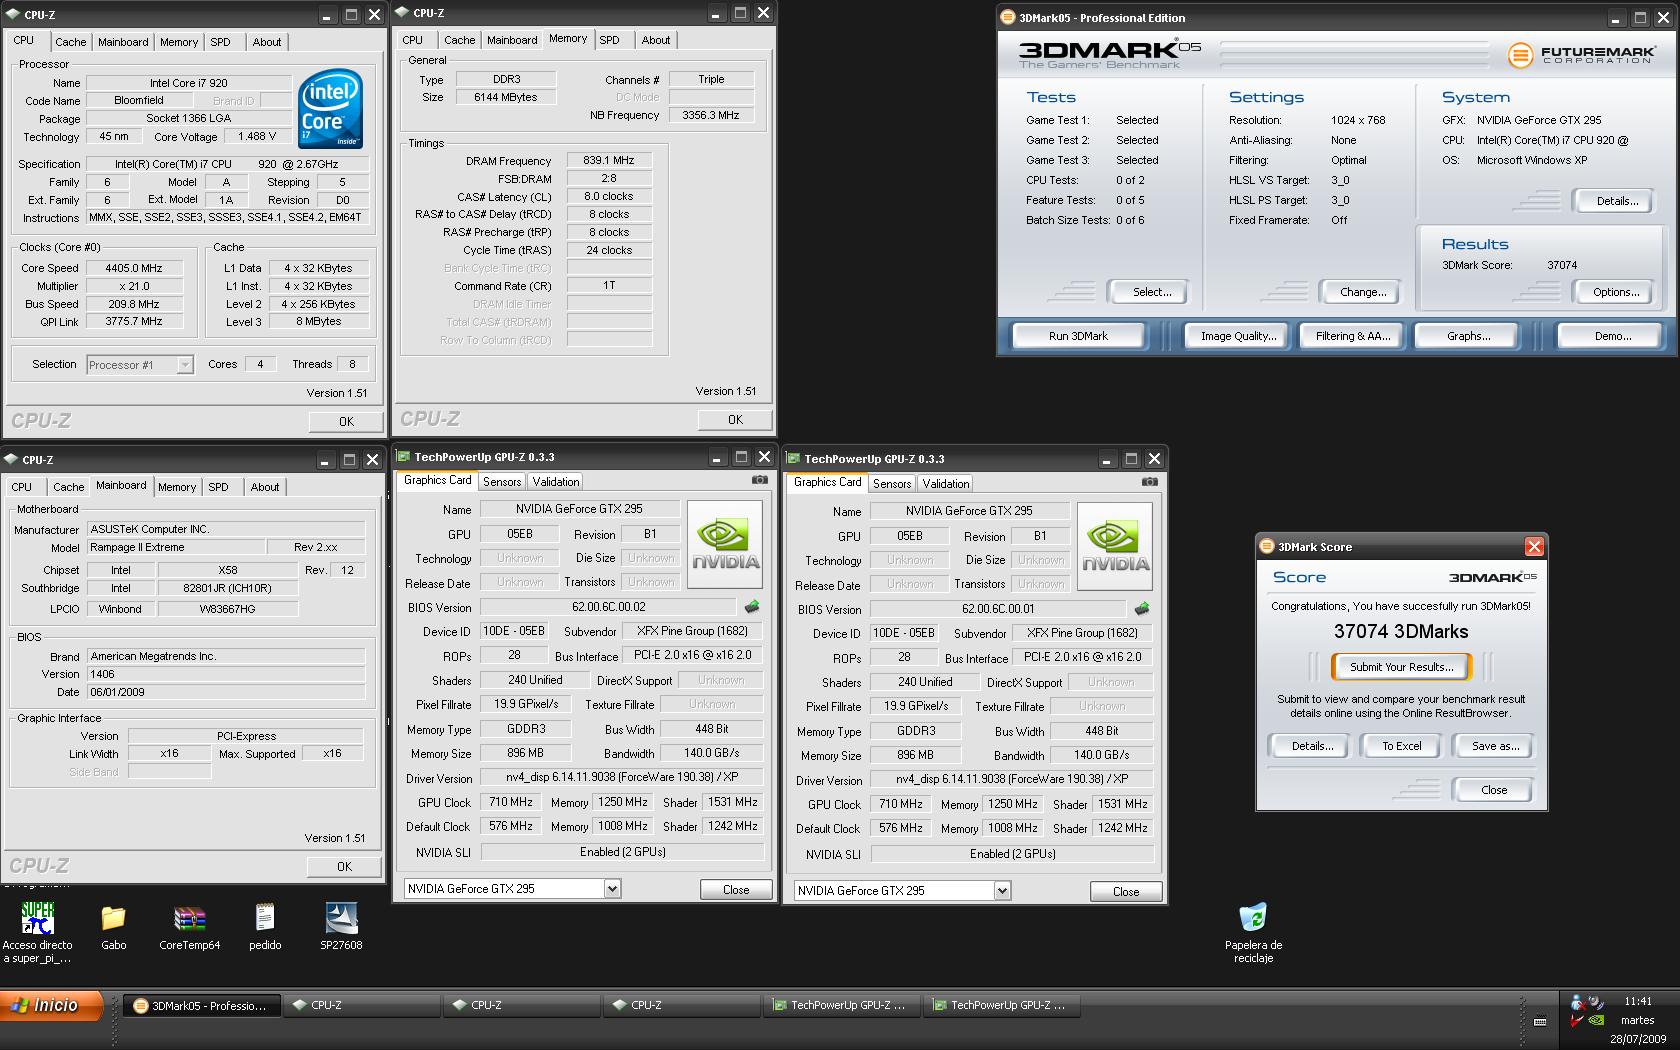Click the BIOS save chip icon beside 62.00.6C.00.02

(x=752, y=607)
